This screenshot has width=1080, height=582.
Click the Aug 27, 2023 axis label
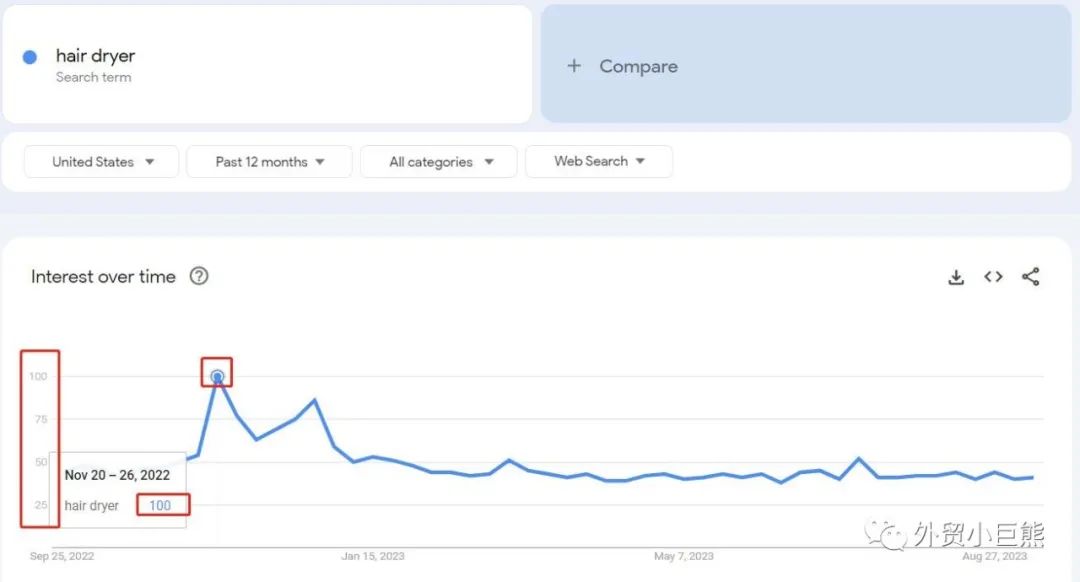pyautogui.click(x=994, y=556)
